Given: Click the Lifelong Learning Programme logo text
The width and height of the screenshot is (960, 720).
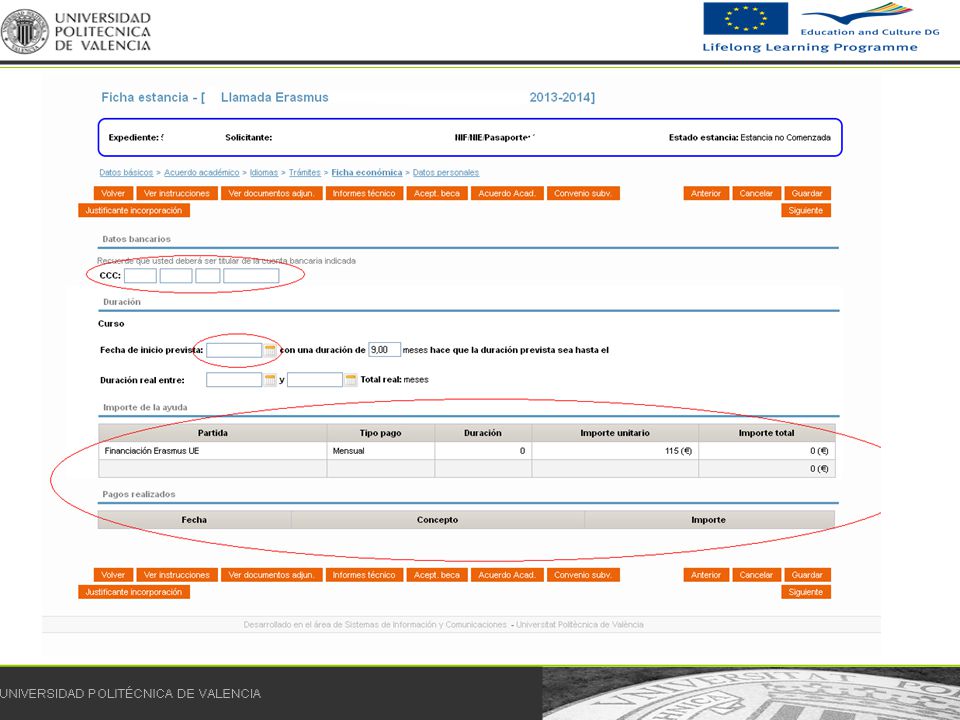Looking at the screenshot, I should coord(810,47).
